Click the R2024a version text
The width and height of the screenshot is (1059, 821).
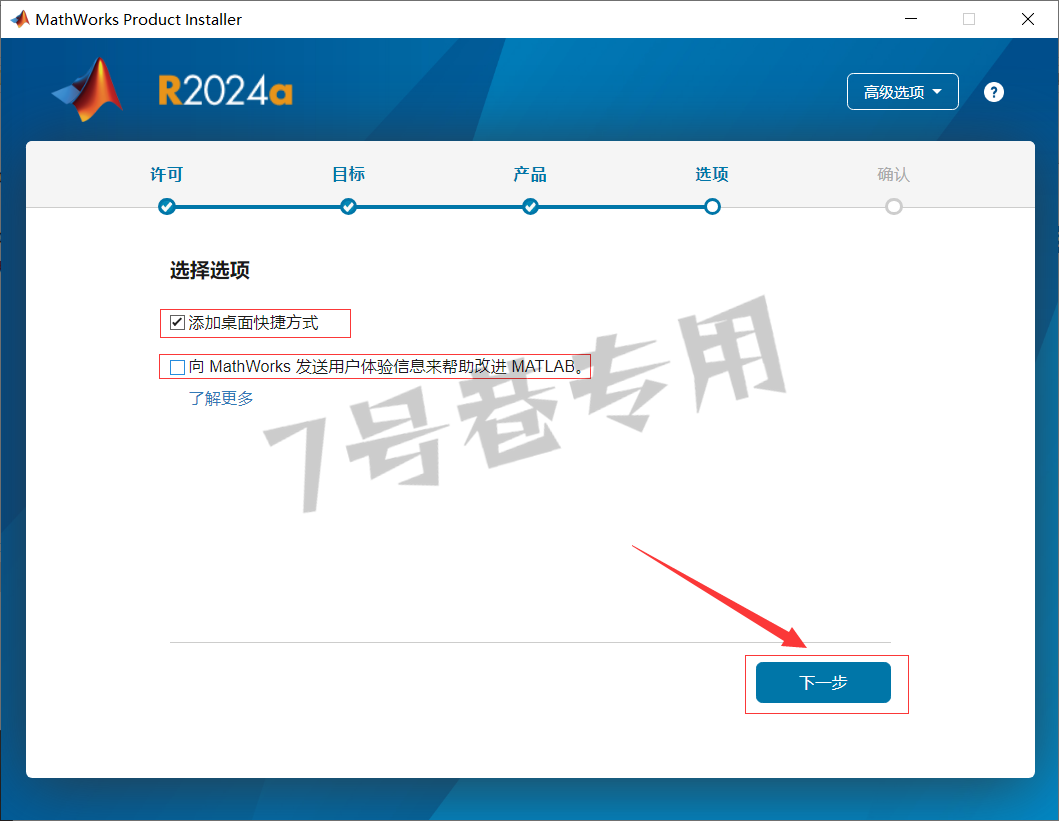click(x=226, y=91)
